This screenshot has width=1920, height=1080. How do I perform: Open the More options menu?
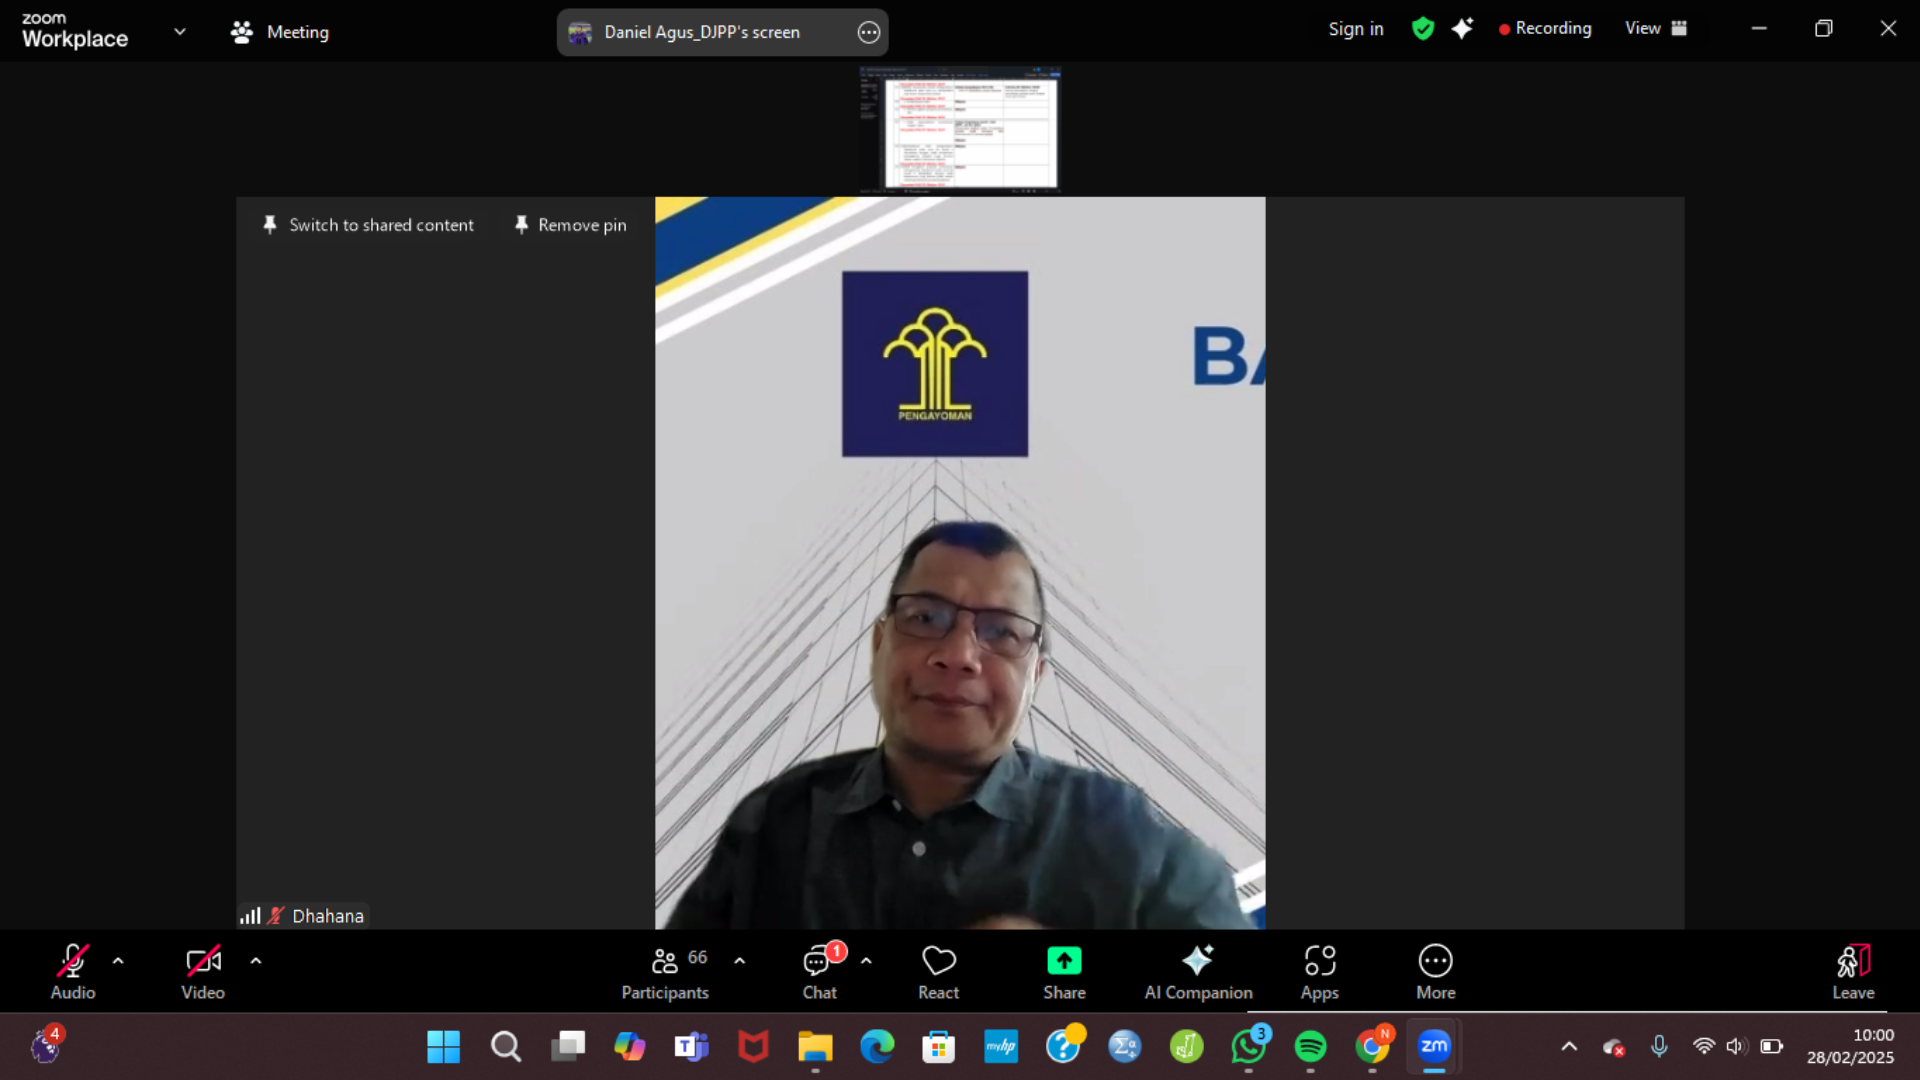[1436, 971]
